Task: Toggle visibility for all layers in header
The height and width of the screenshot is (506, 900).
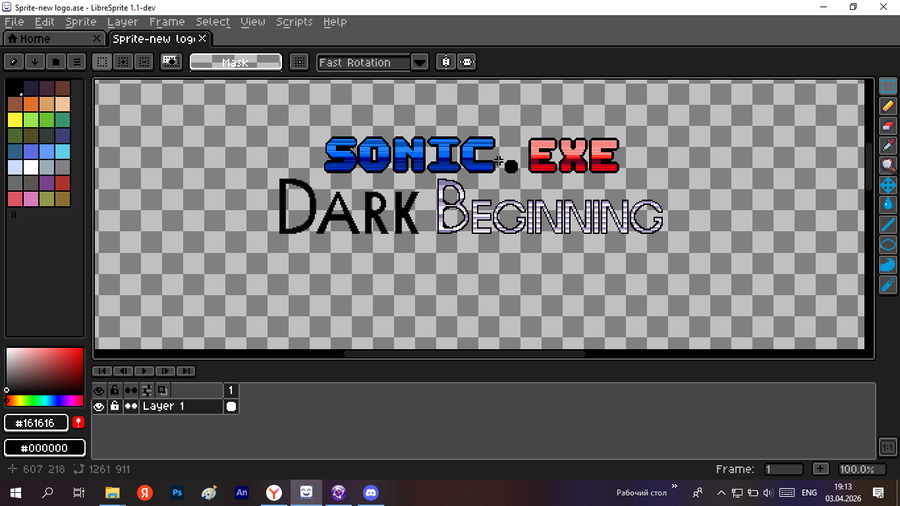Action: 99,391
